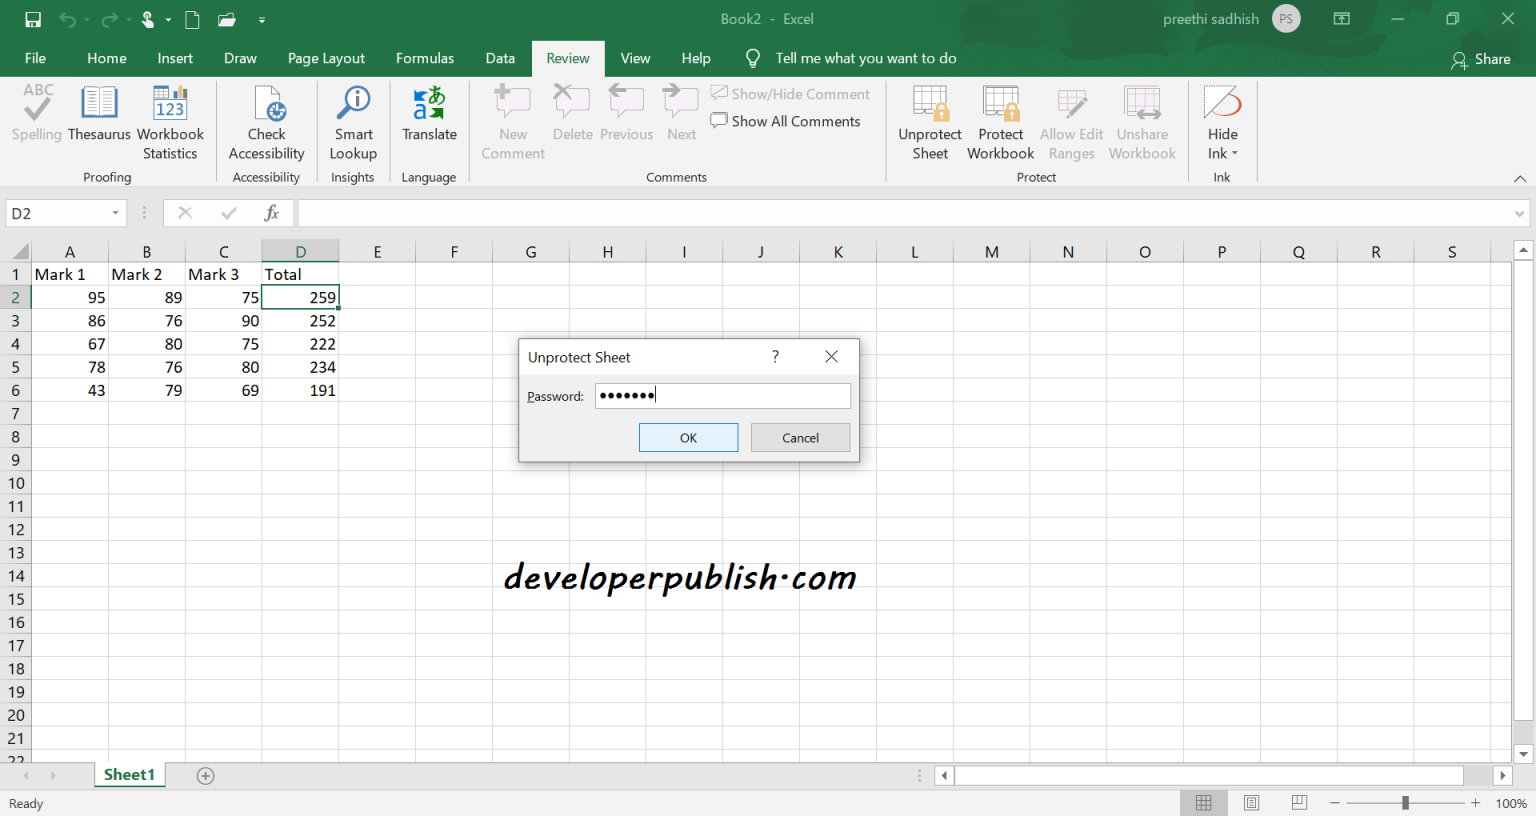This screenshot has height=816, width=1536.
Task: Open the File menu
Action: [x=35, y=58]
